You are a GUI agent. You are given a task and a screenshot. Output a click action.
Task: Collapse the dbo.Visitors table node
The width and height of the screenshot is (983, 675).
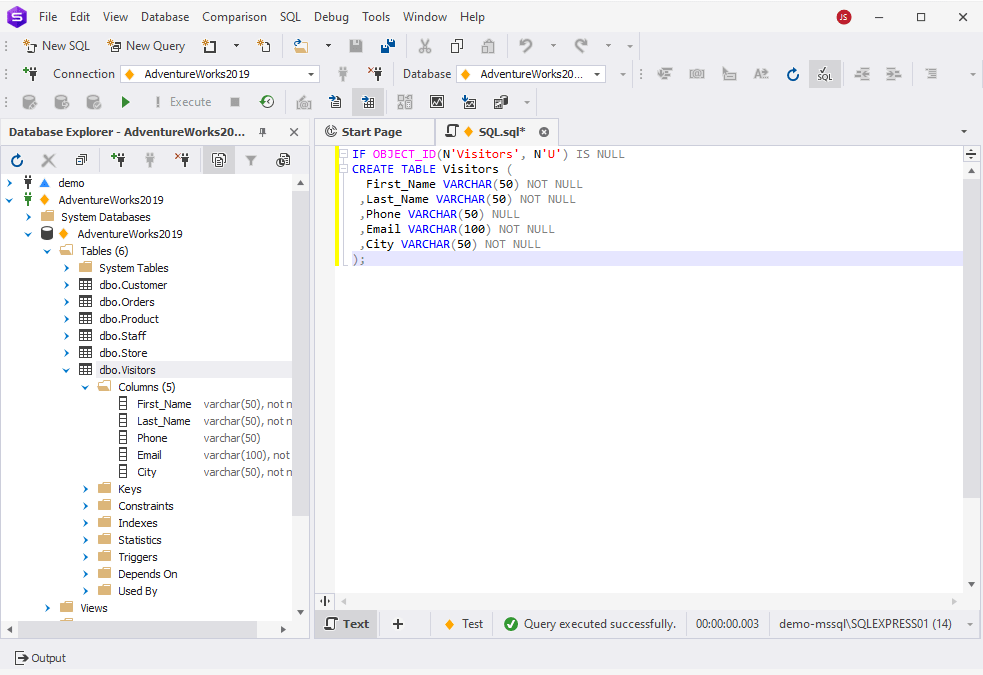click(x=66, y=369)
